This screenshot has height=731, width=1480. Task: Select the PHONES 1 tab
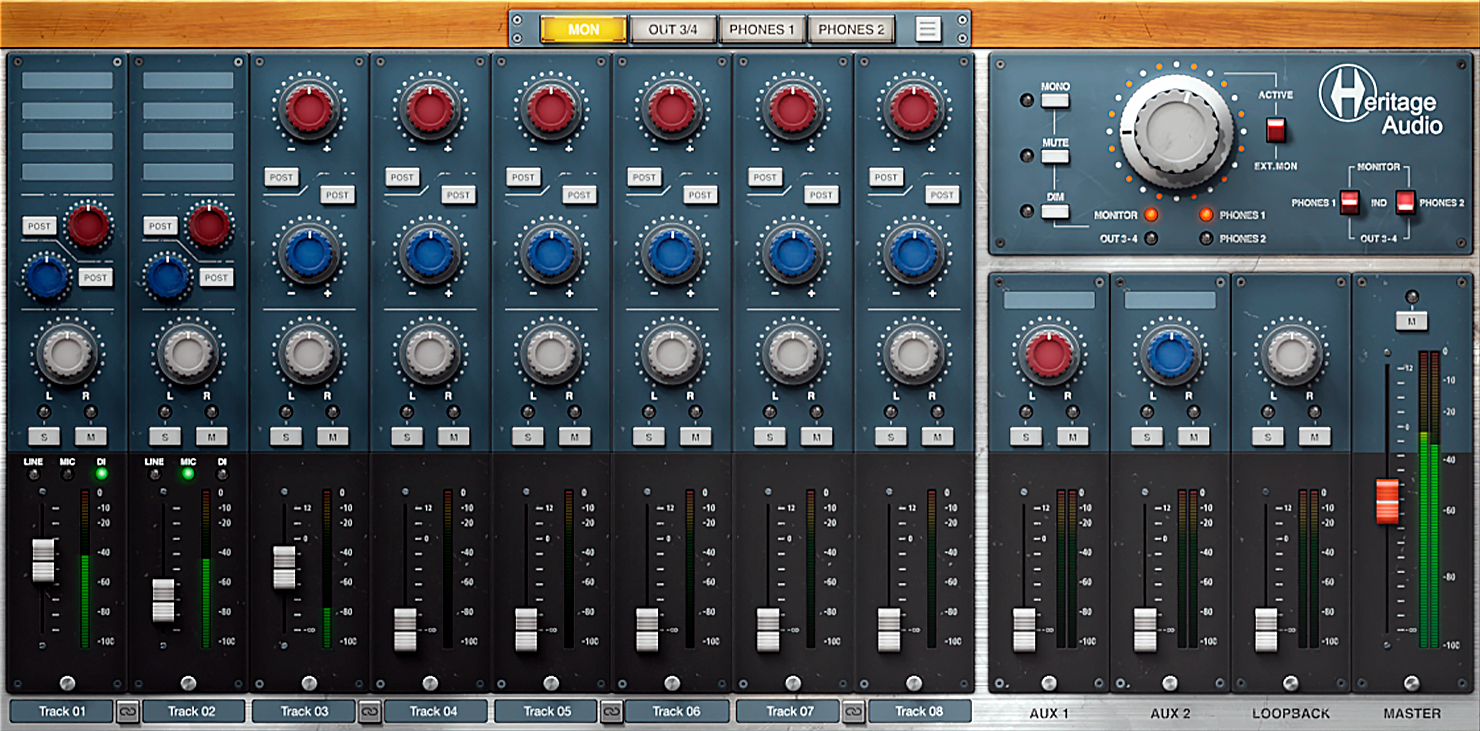coord(762,29)
